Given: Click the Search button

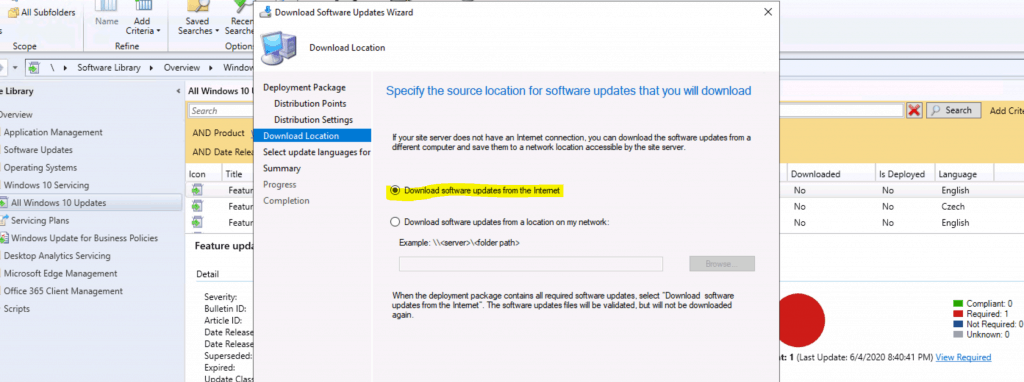Looking at the screenshot, I should (x=953, y=110).
